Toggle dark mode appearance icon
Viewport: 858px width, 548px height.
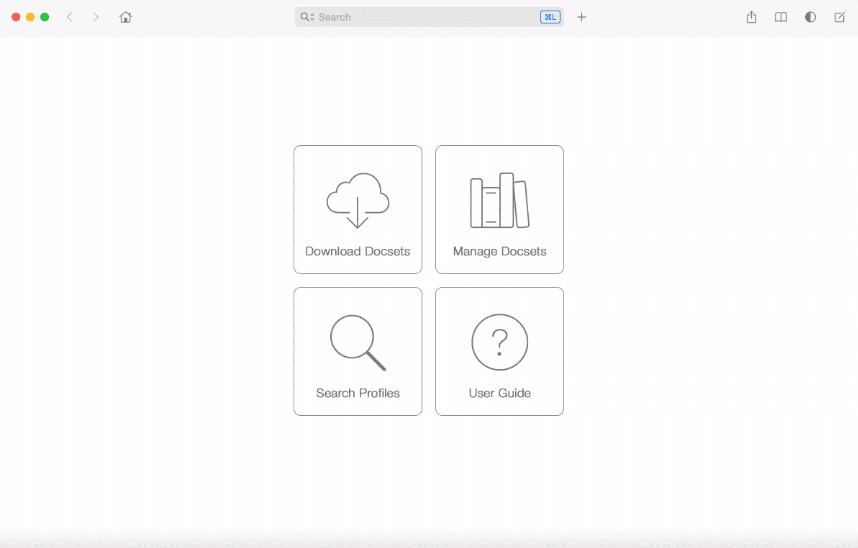[x=810, y=17]
